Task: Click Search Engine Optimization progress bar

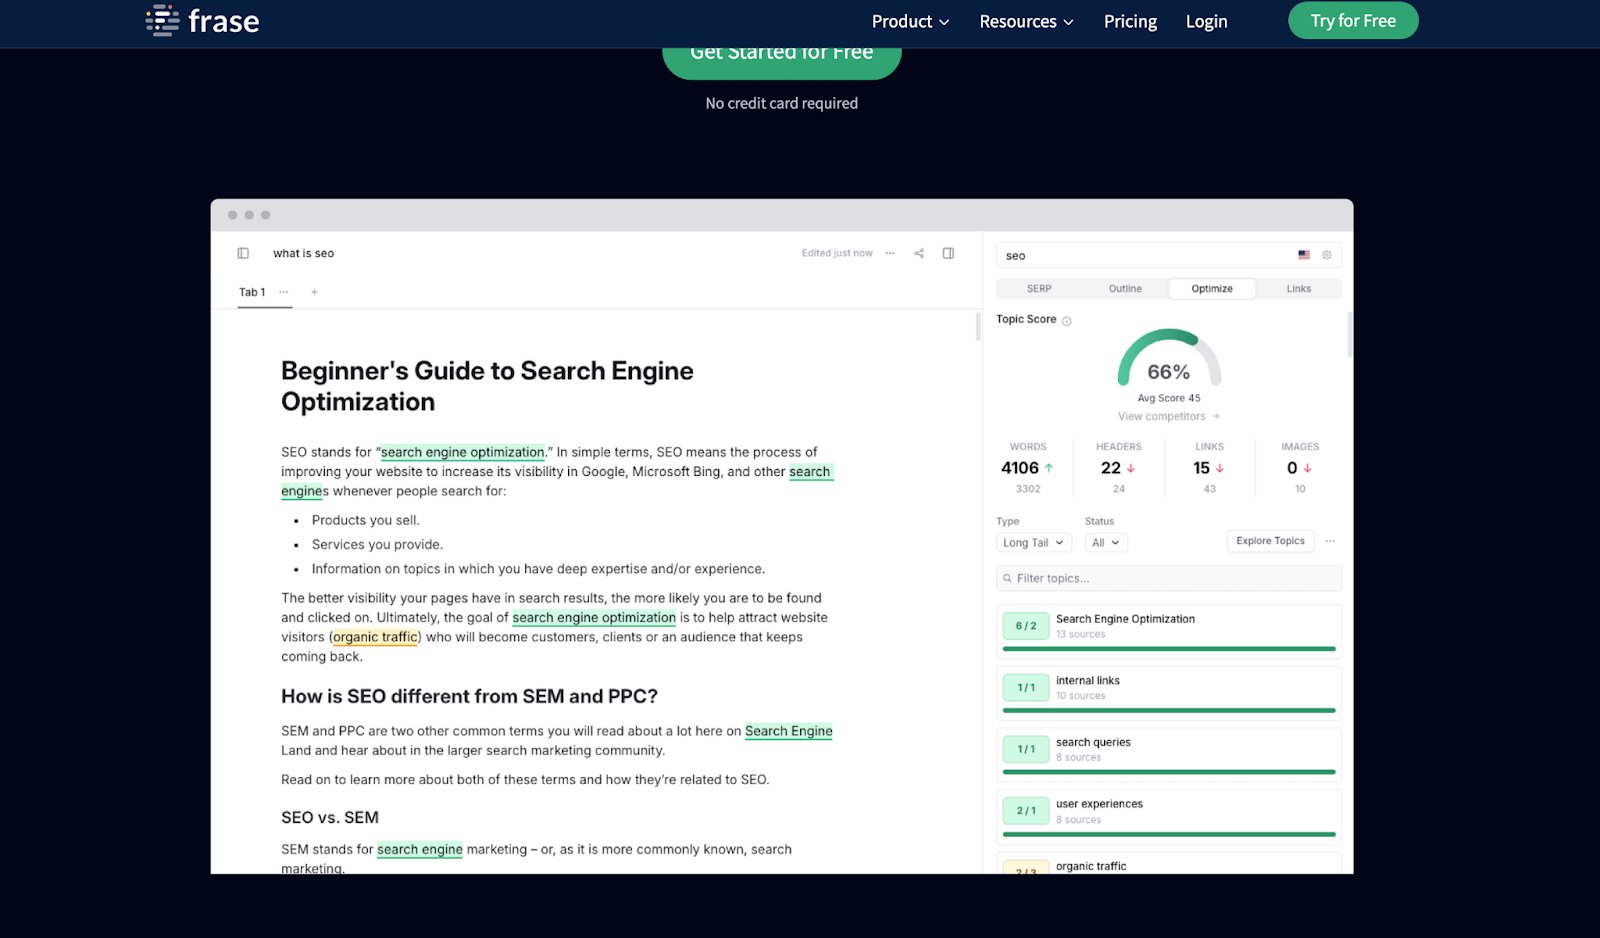Action: [x=1169, y=649]
